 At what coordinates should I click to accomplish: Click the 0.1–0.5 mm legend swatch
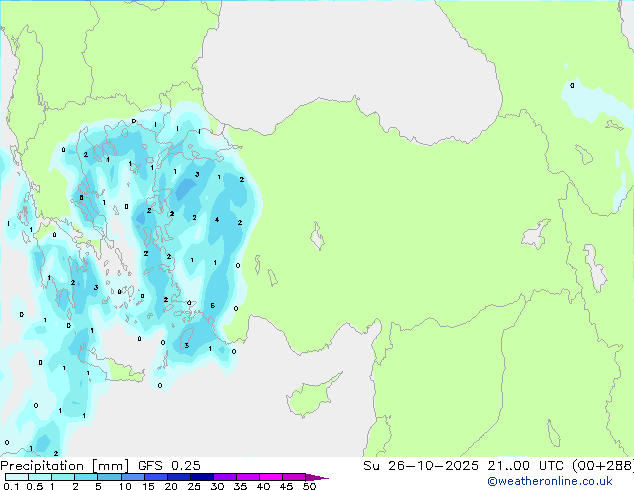pyautogui.click(x=17, y=477)
